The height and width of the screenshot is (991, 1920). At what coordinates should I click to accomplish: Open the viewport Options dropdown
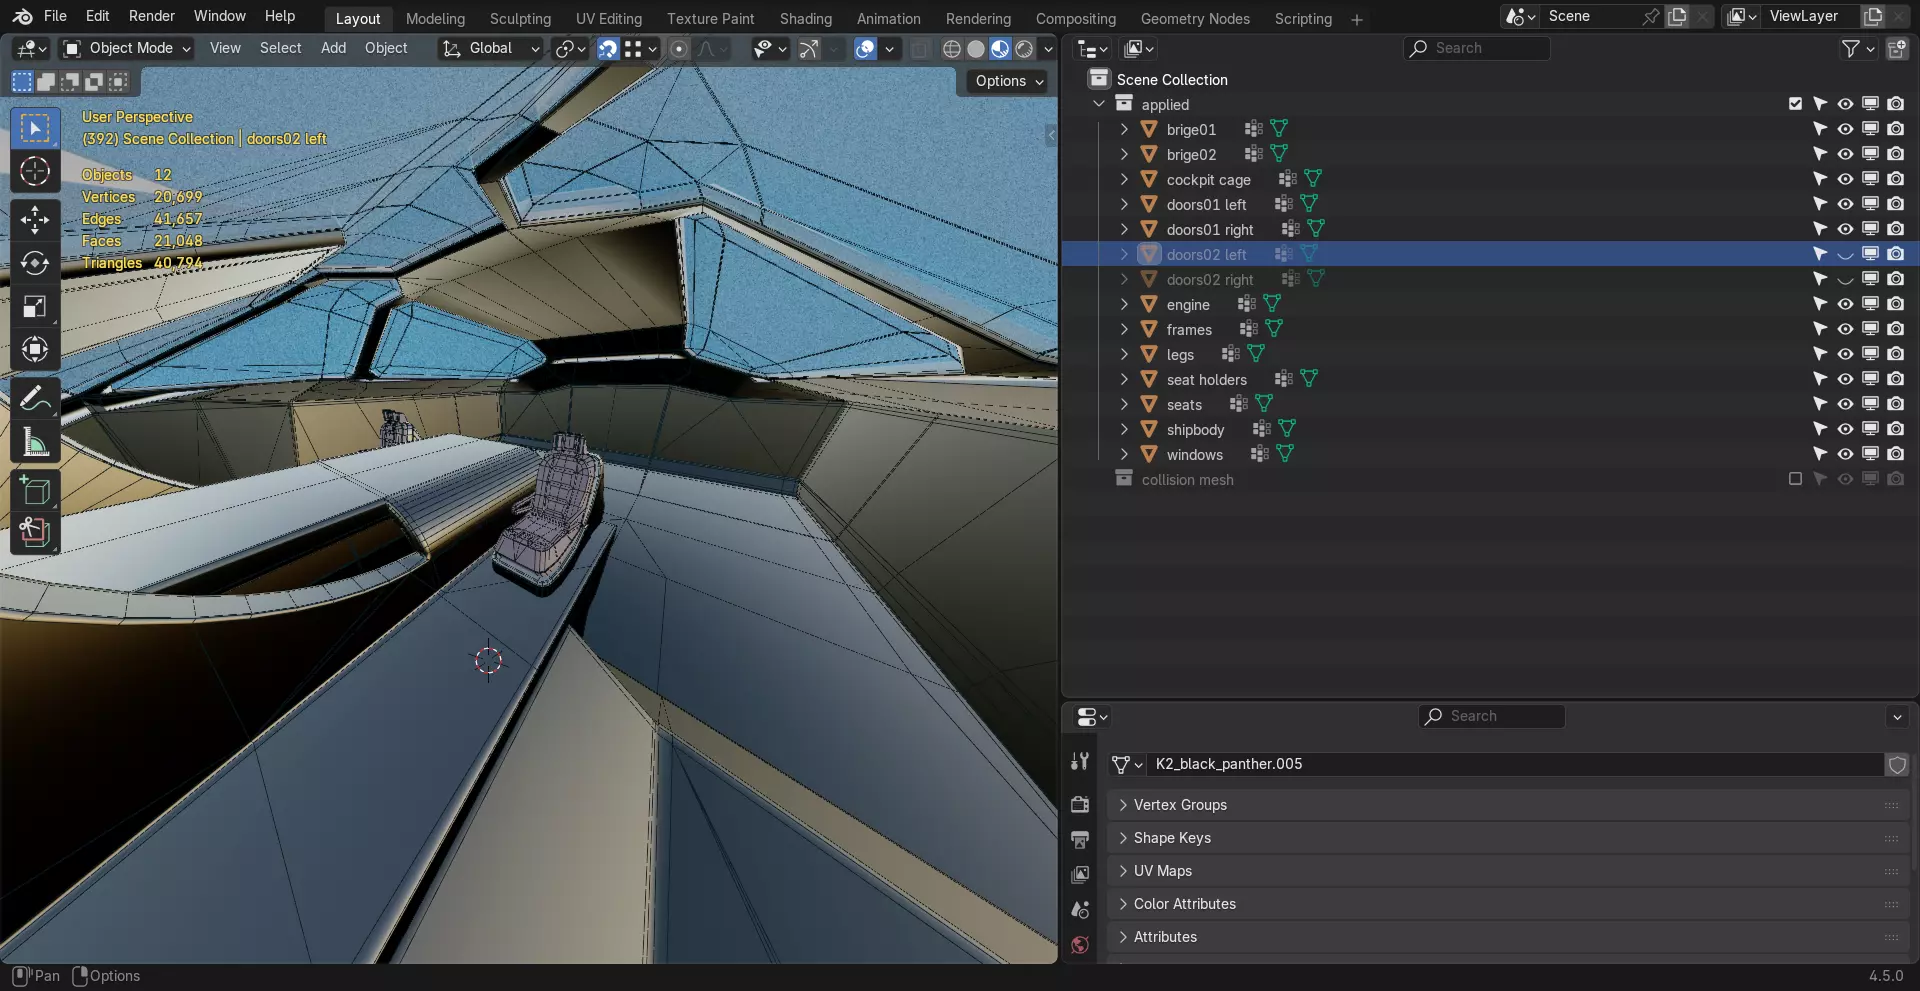pos(1008,81)
